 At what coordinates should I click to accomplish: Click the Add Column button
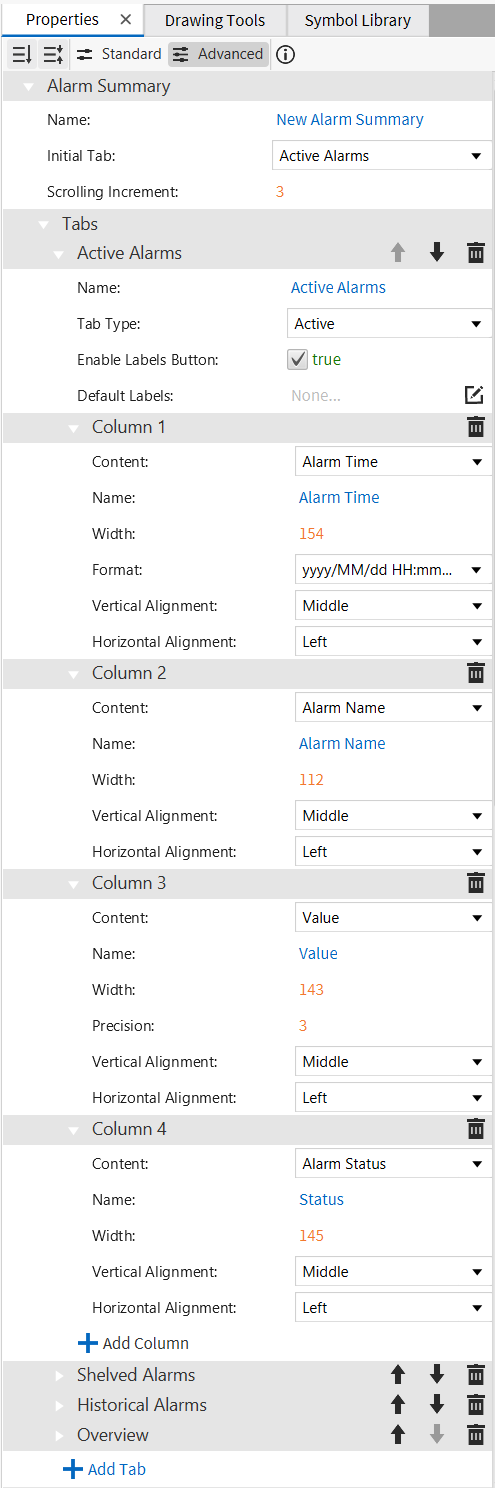(x=134, y=1343)
